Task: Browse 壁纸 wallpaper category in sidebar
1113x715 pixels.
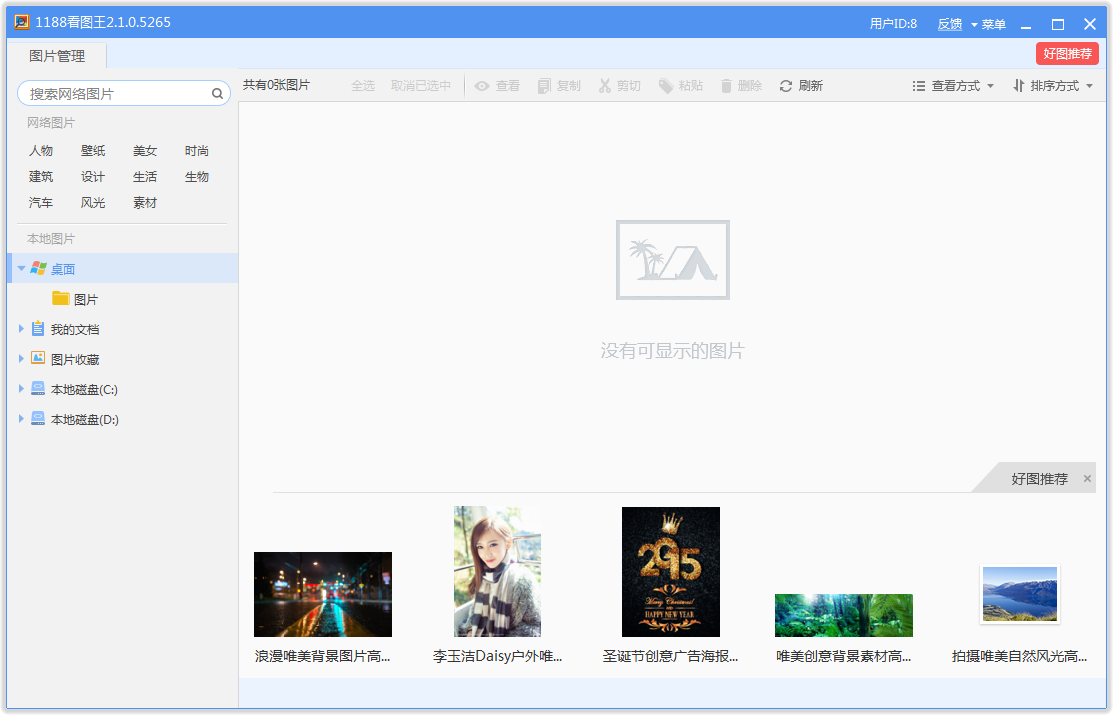Action: click(92, 150)
